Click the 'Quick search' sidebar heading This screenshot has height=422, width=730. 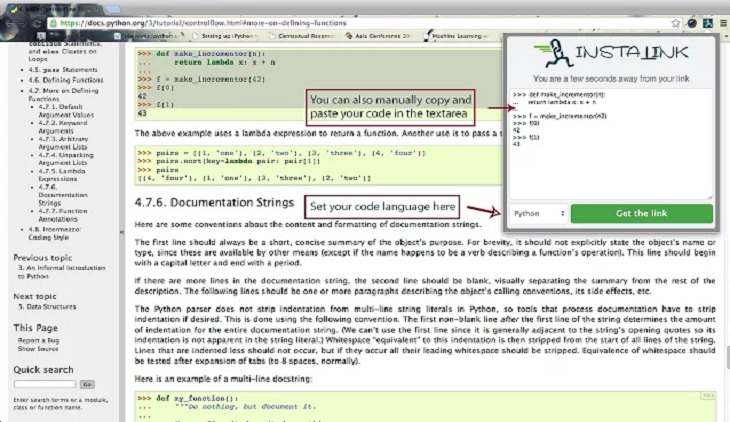43,370
